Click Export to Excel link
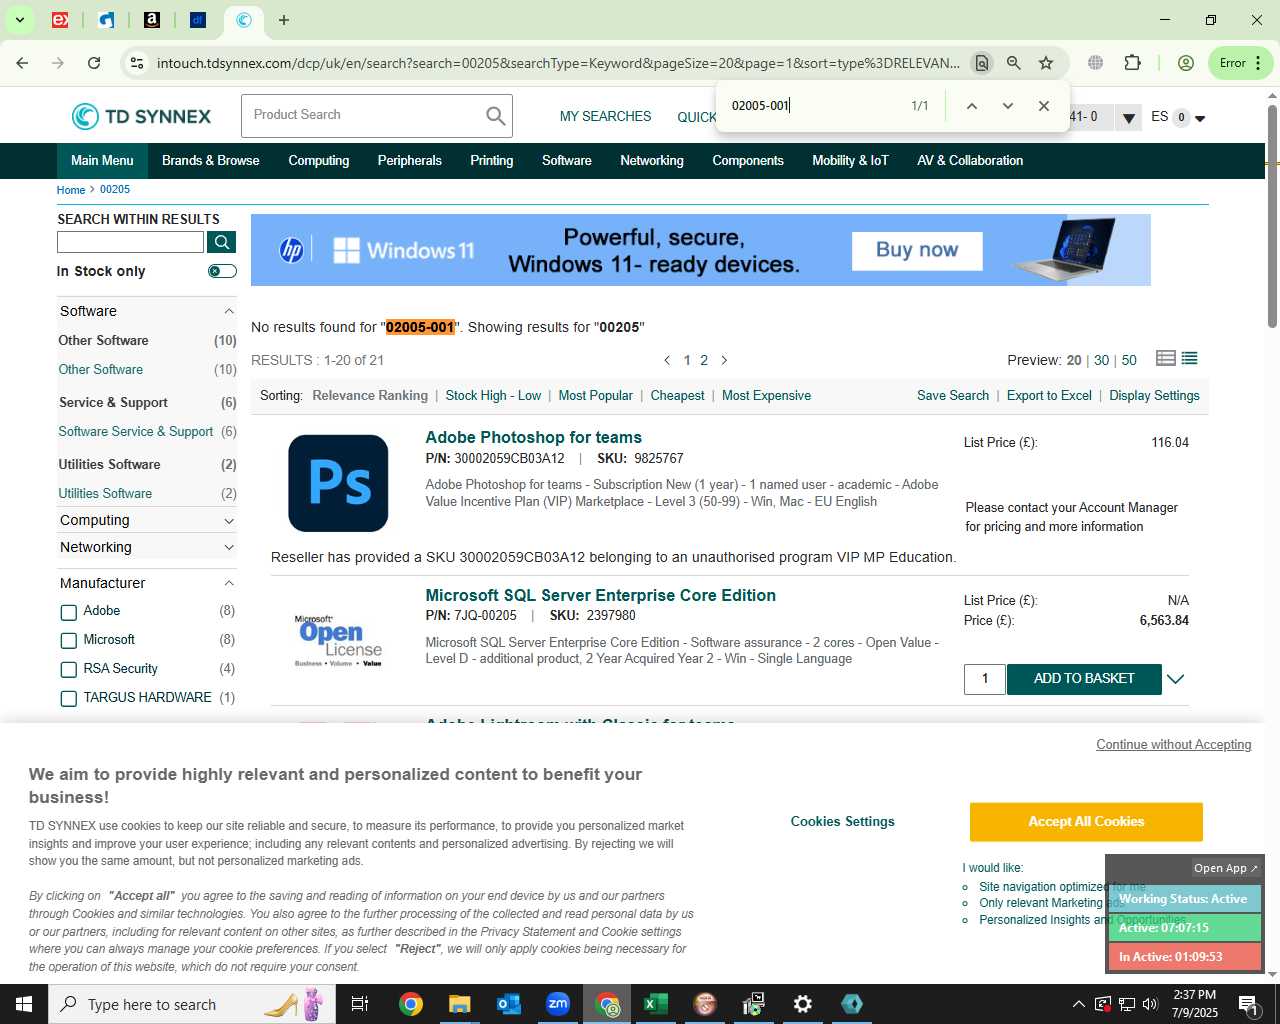The height and width of the screenshot is (1024, 1280). pos(1049,396)
